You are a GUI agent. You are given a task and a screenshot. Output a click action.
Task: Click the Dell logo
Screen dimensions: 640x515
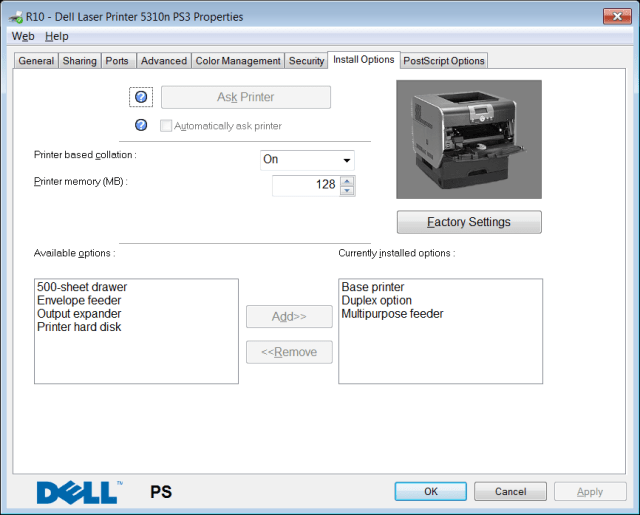[x=80, y=492]
